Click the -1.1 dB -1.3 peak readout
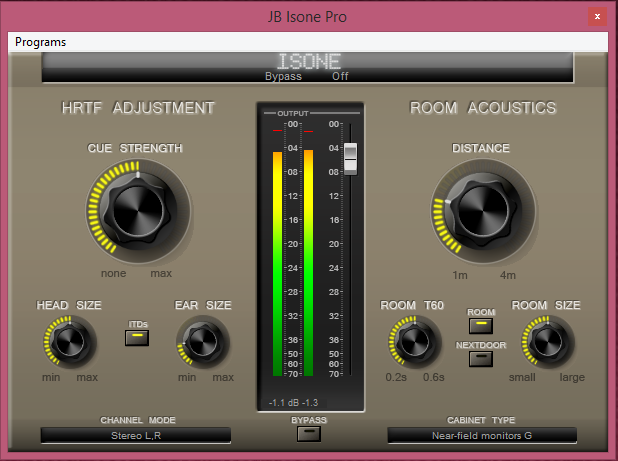Viewport: 618px width, 461px height. [293, 403]
